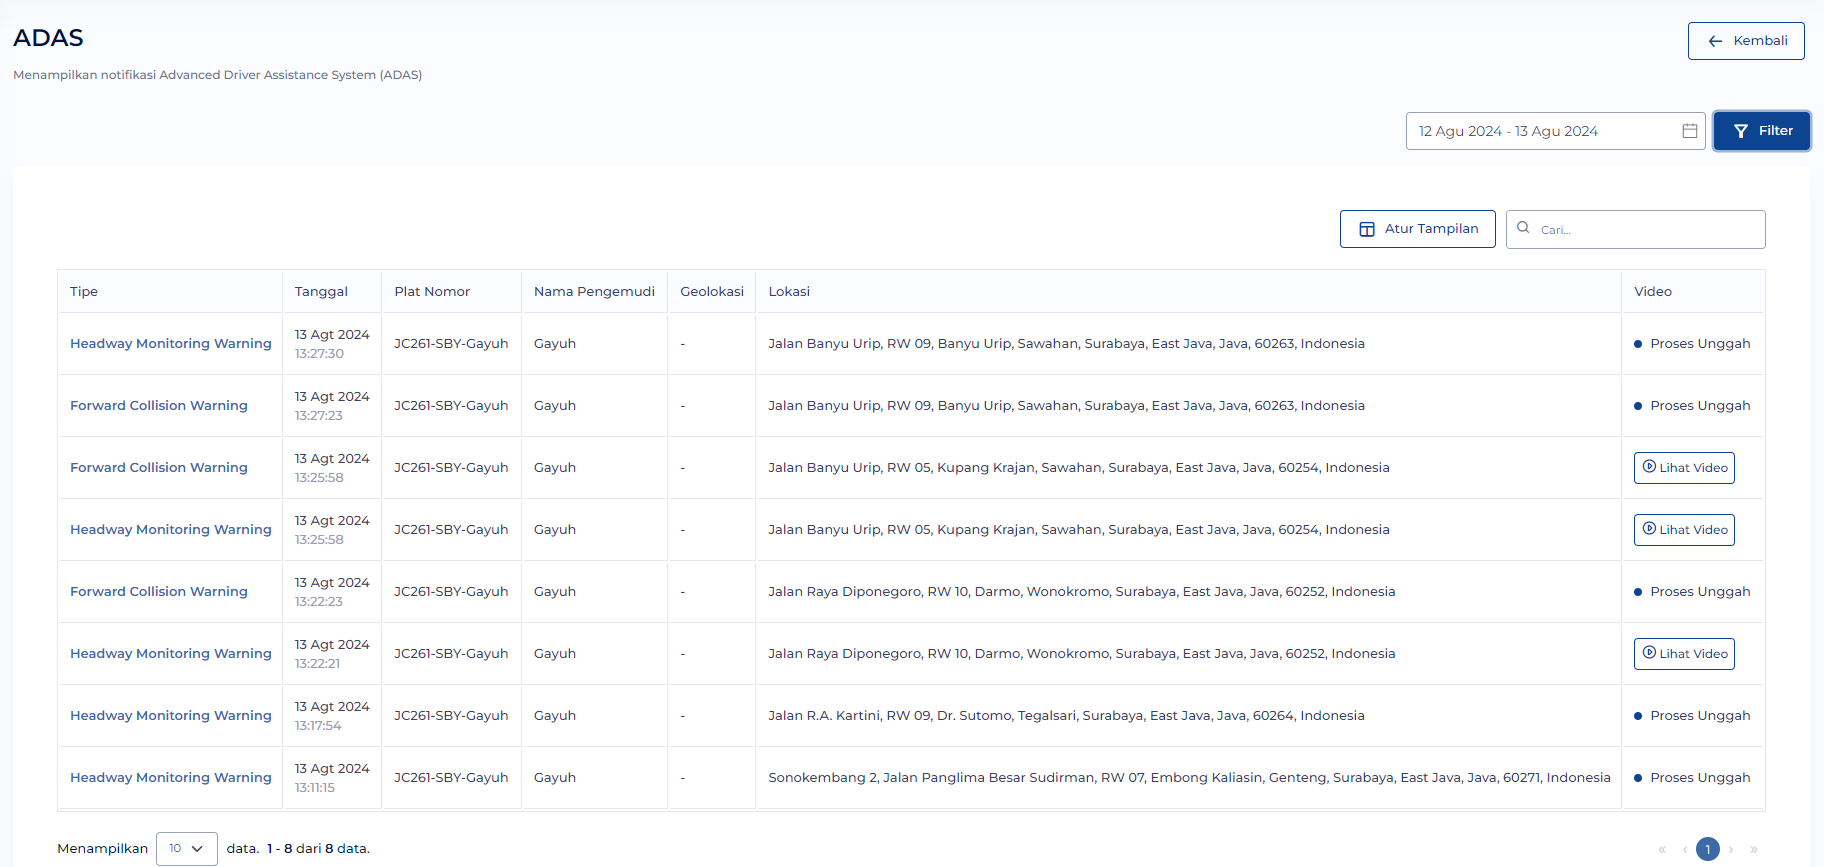Click Proses Unggah status in 13:11:15 row
This screenshot has height=867, width=1824.
[x=1692, y=778]
